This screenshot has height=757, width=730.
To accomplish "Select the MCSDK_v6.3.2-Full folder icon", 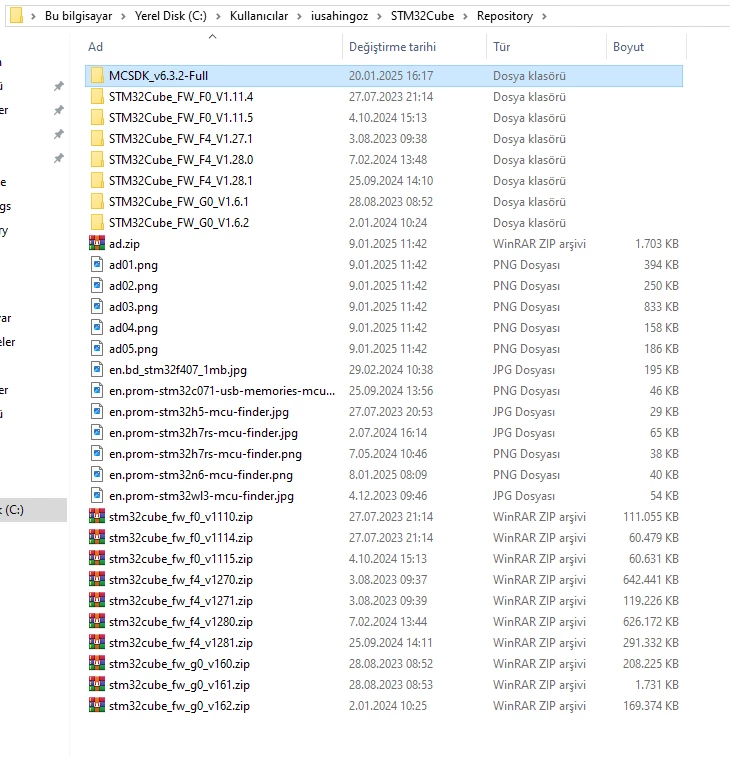I will (97, 76).
